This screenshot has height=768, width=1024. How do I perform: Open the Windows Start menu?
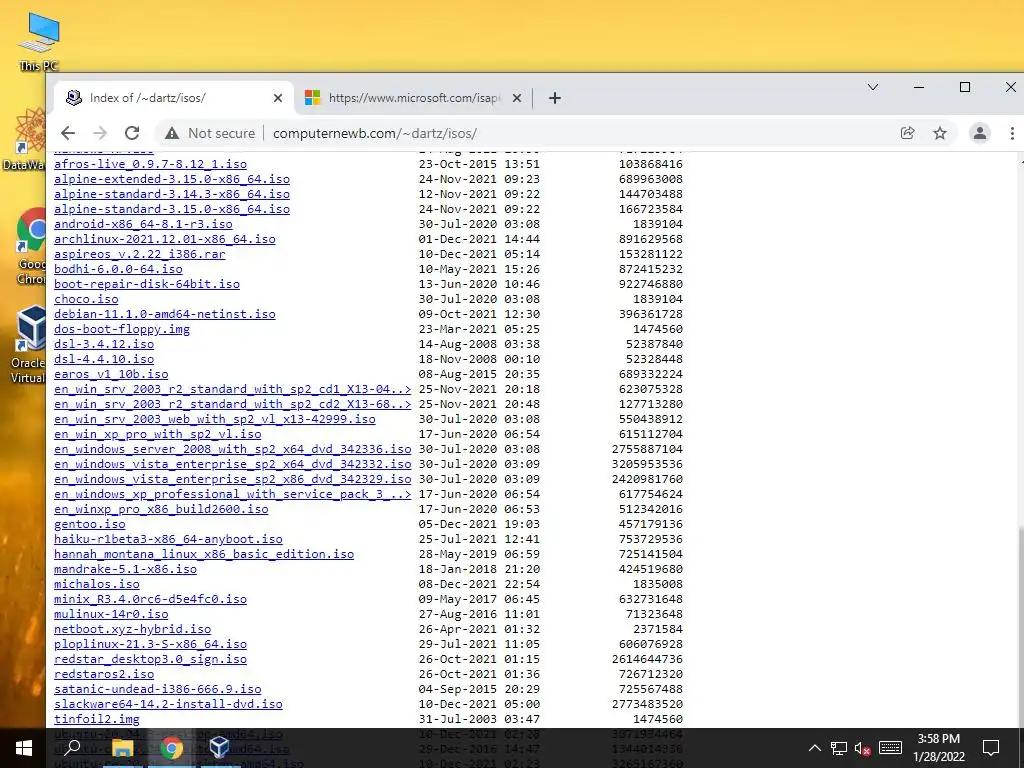(x=24, y=748)
